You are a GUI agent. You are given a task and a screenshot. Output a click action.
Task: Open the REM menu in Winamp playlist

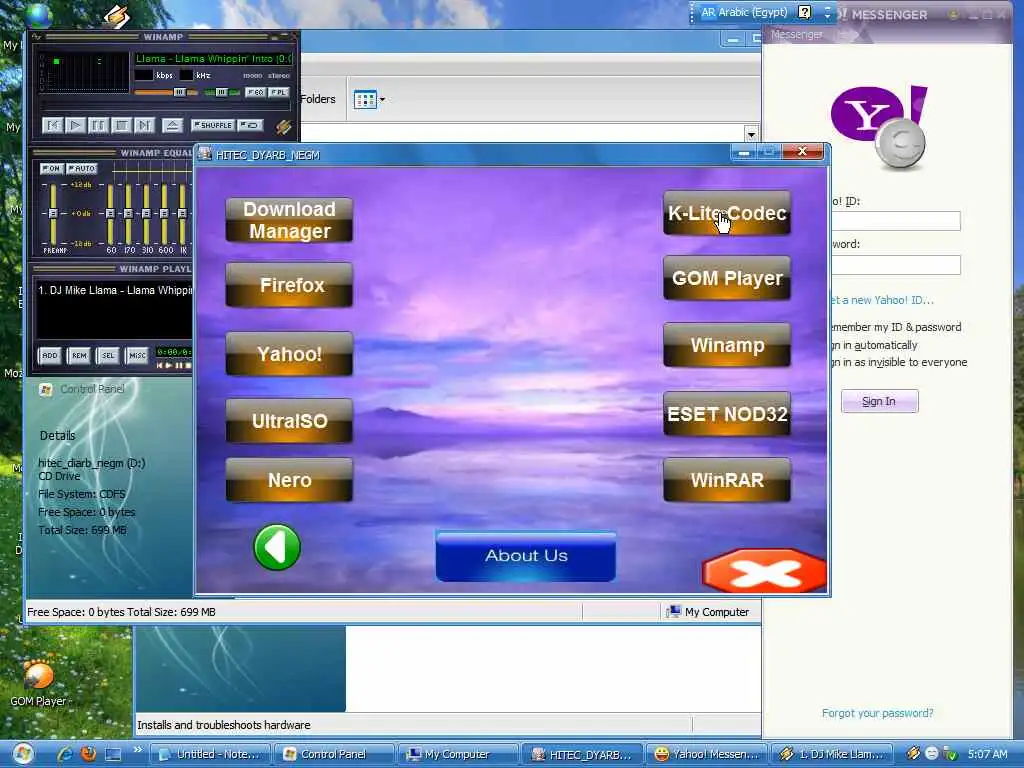[79, 356]
